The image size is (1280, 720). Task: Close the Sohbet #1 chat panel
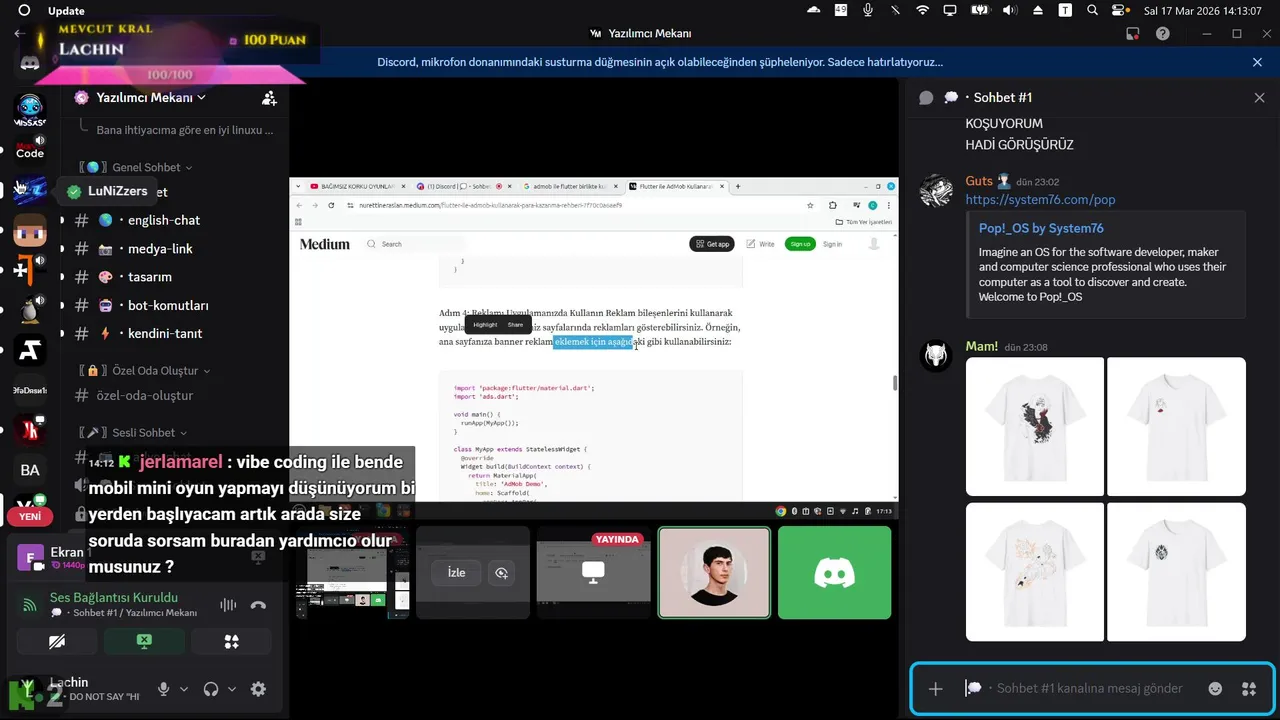pyautogui.click(x=1259, y=97)
